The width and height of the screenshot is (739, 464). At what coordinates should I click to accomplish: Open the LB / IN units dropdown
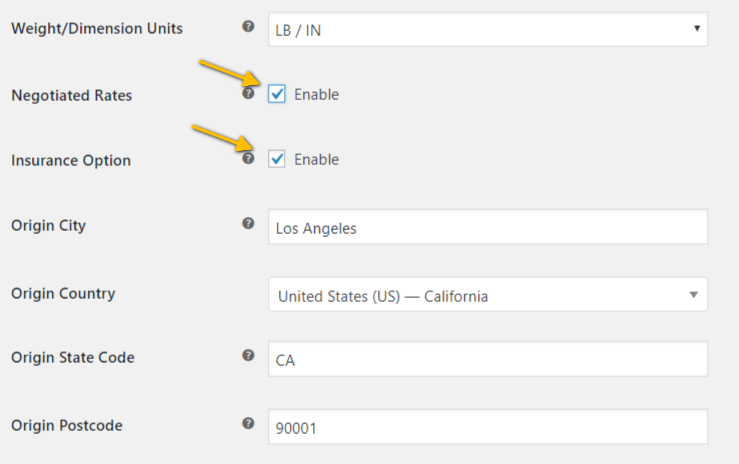[488, 29]
